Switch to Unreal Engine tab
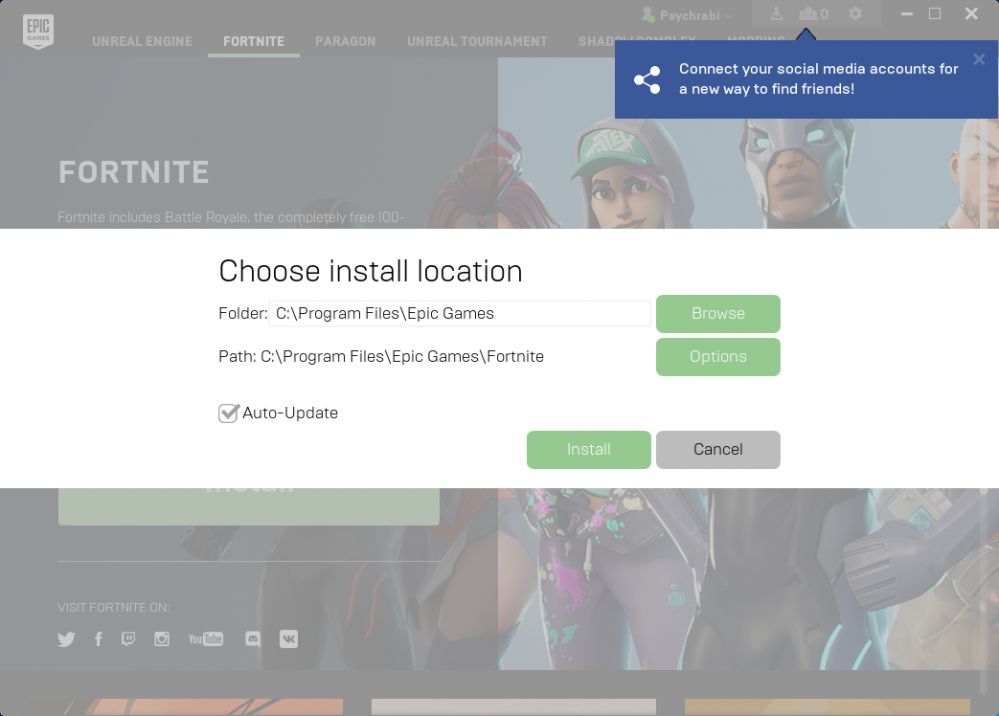Viewport: 999px width, 716px height. [x=142, y=41]
